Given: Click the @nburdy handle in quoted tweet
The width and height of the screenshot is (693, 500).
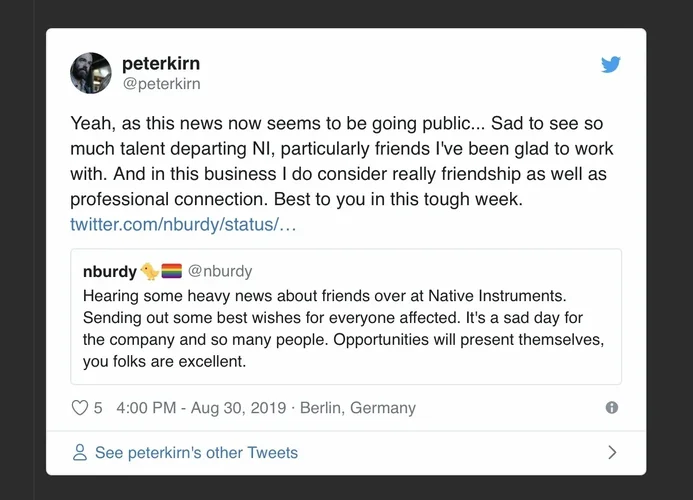Looking at the screenshot, I should (x=220, y=271).
